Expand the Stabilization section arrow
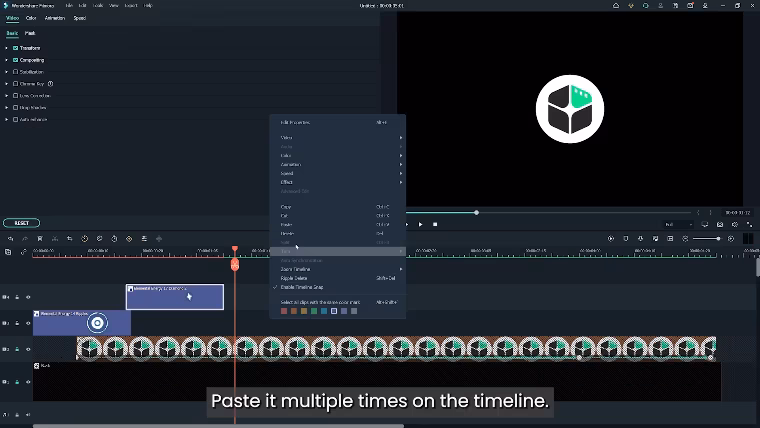760x428 pixels. click(6, 72)
